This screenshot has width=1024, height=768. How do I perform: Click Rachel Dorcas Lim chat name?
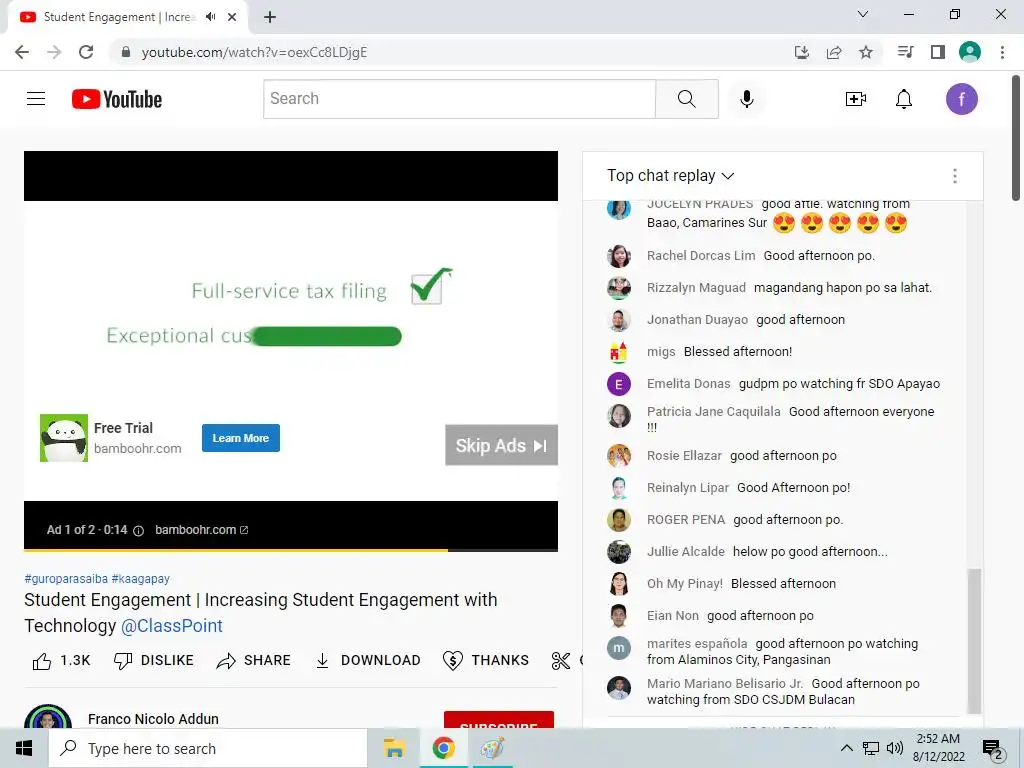click(x=701, y=255)
